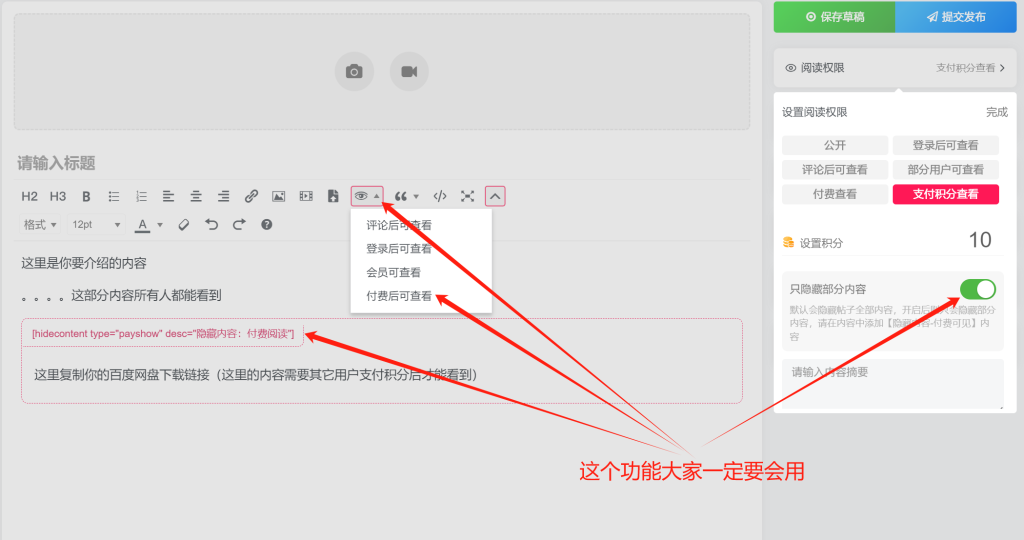Insert a hyperlink using link icon
The image size is (1024, 540).
click(x=252, y=196)
